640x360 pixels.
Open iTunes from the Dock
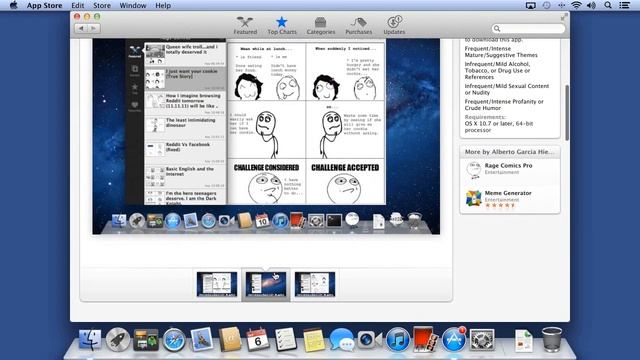(397, 339)
